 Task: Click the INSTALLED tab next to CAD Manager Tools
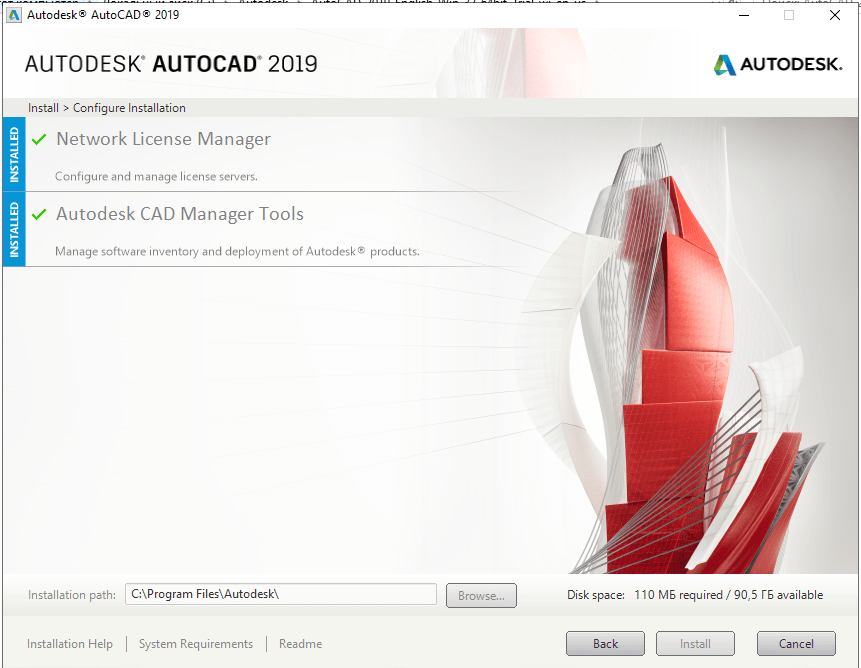14,229
